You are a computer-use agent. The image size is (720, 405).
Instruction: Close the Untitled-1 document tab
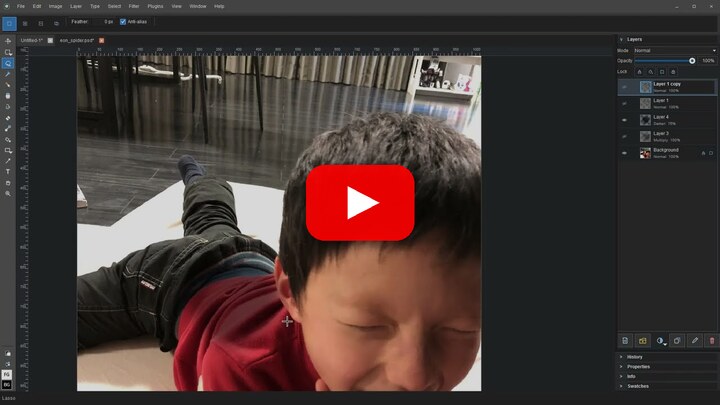pyautogui.click(x=50, y=40)
